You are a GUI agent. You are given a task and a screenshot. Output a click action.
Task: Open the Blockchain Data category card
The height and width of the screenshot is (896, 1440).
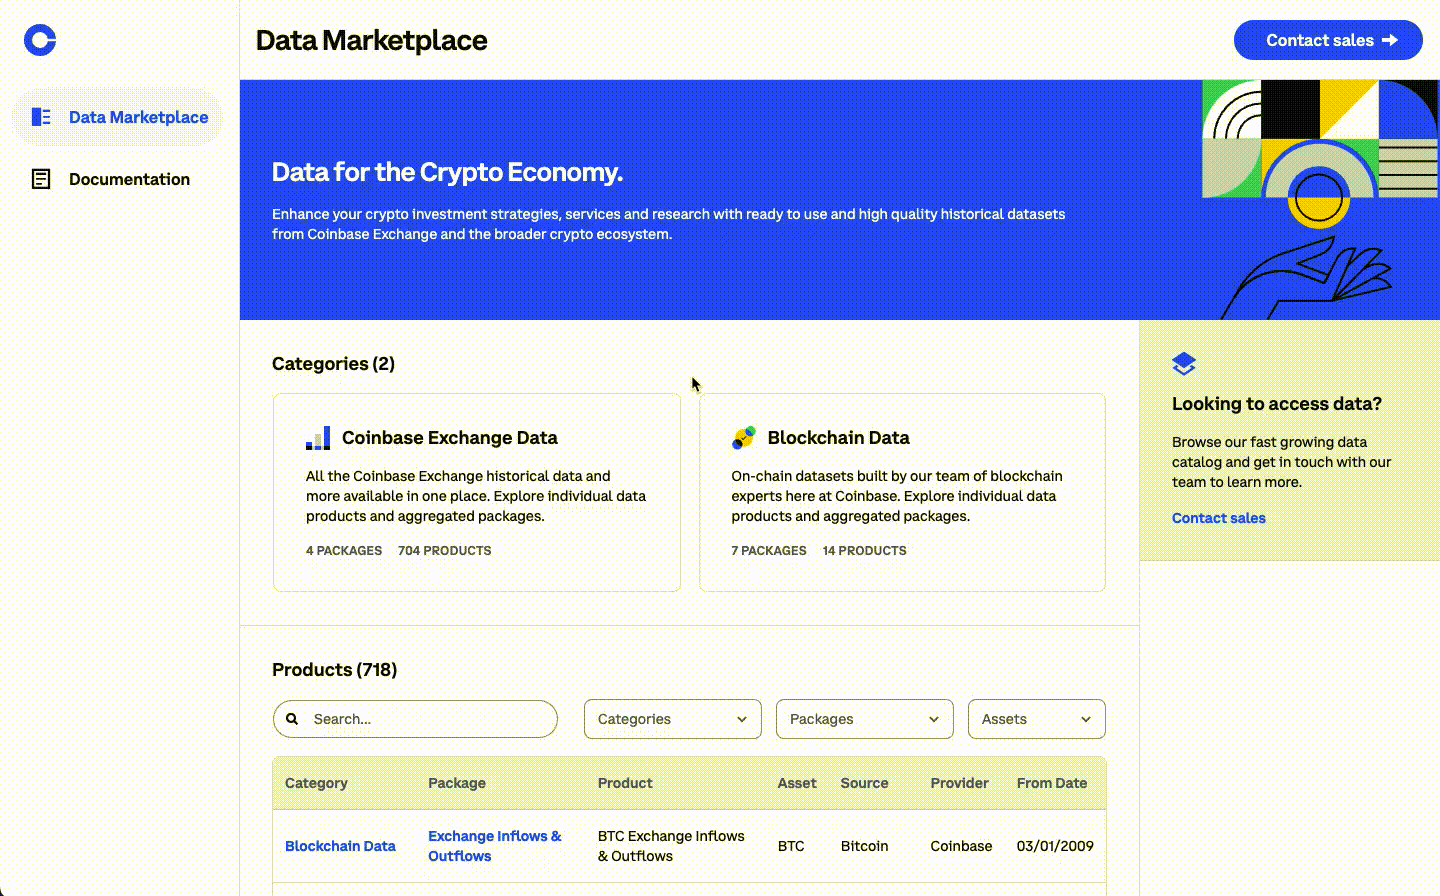pyautogui.click(x=902, y=492)
